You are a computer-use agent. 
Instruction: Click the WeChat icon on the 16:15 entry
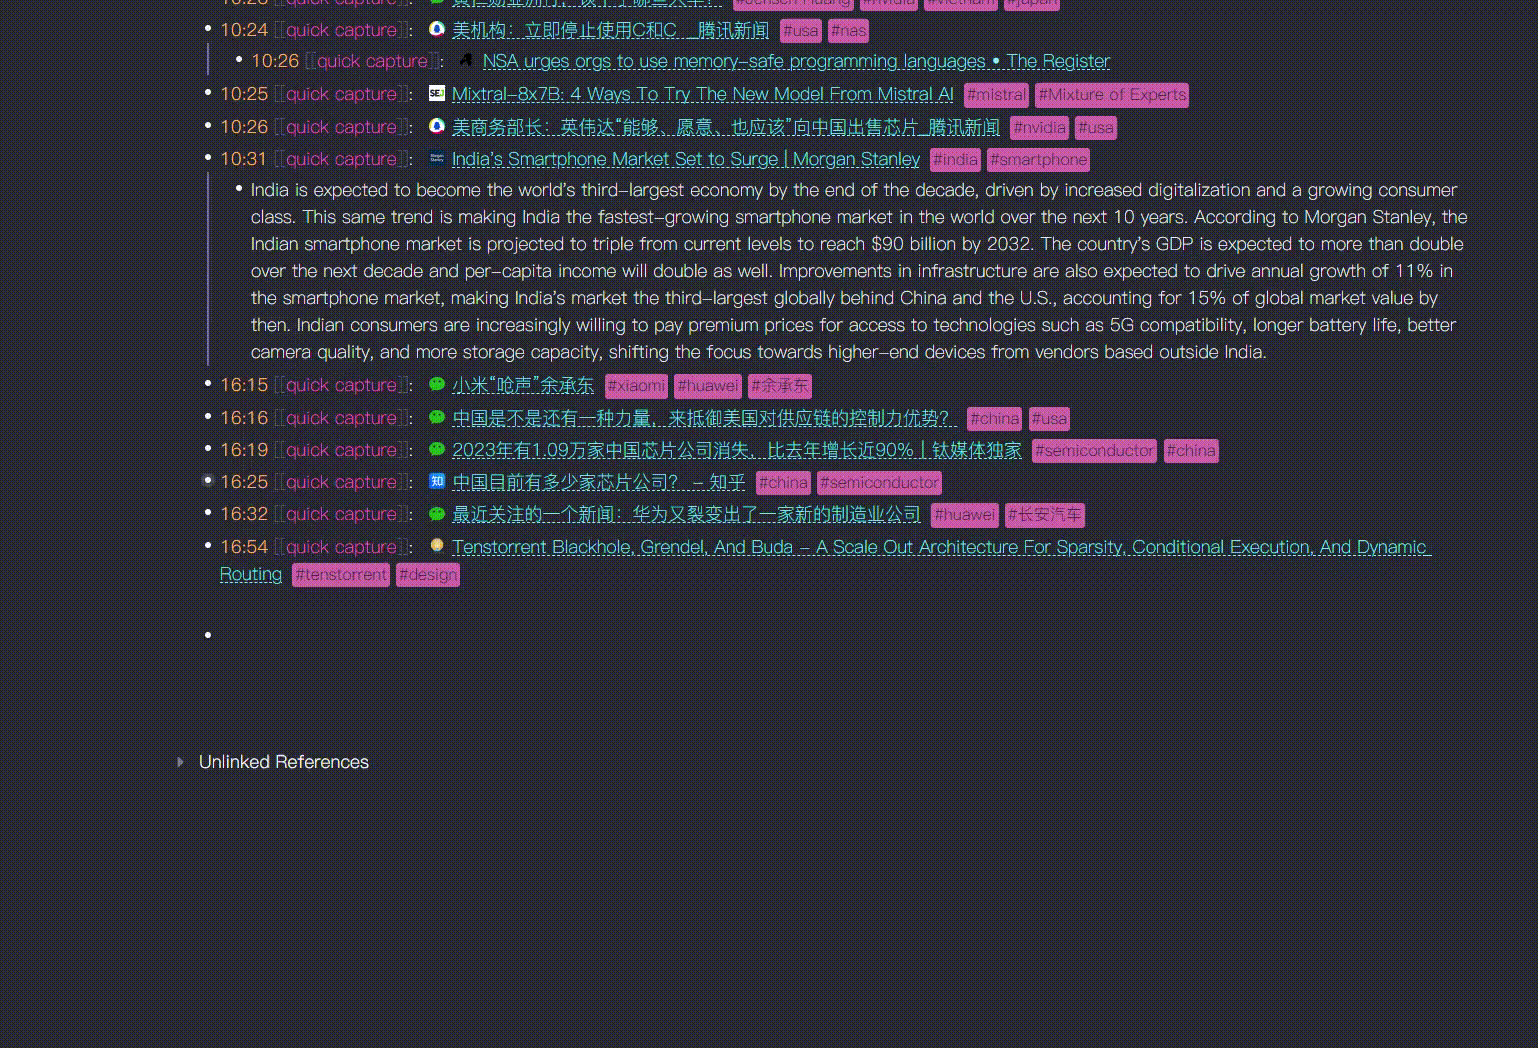pyautogui.click(x=437, y=384)
